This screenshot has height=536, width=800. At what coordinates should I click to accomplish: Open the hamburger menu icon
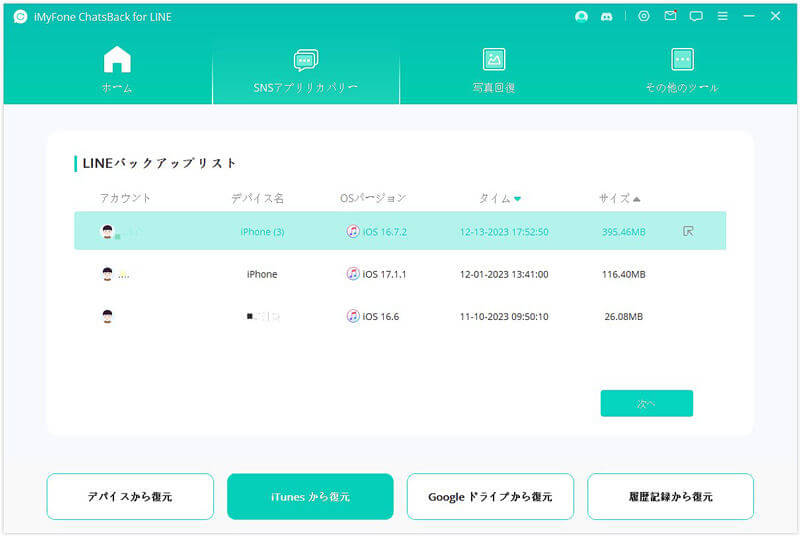coord(722,16)
